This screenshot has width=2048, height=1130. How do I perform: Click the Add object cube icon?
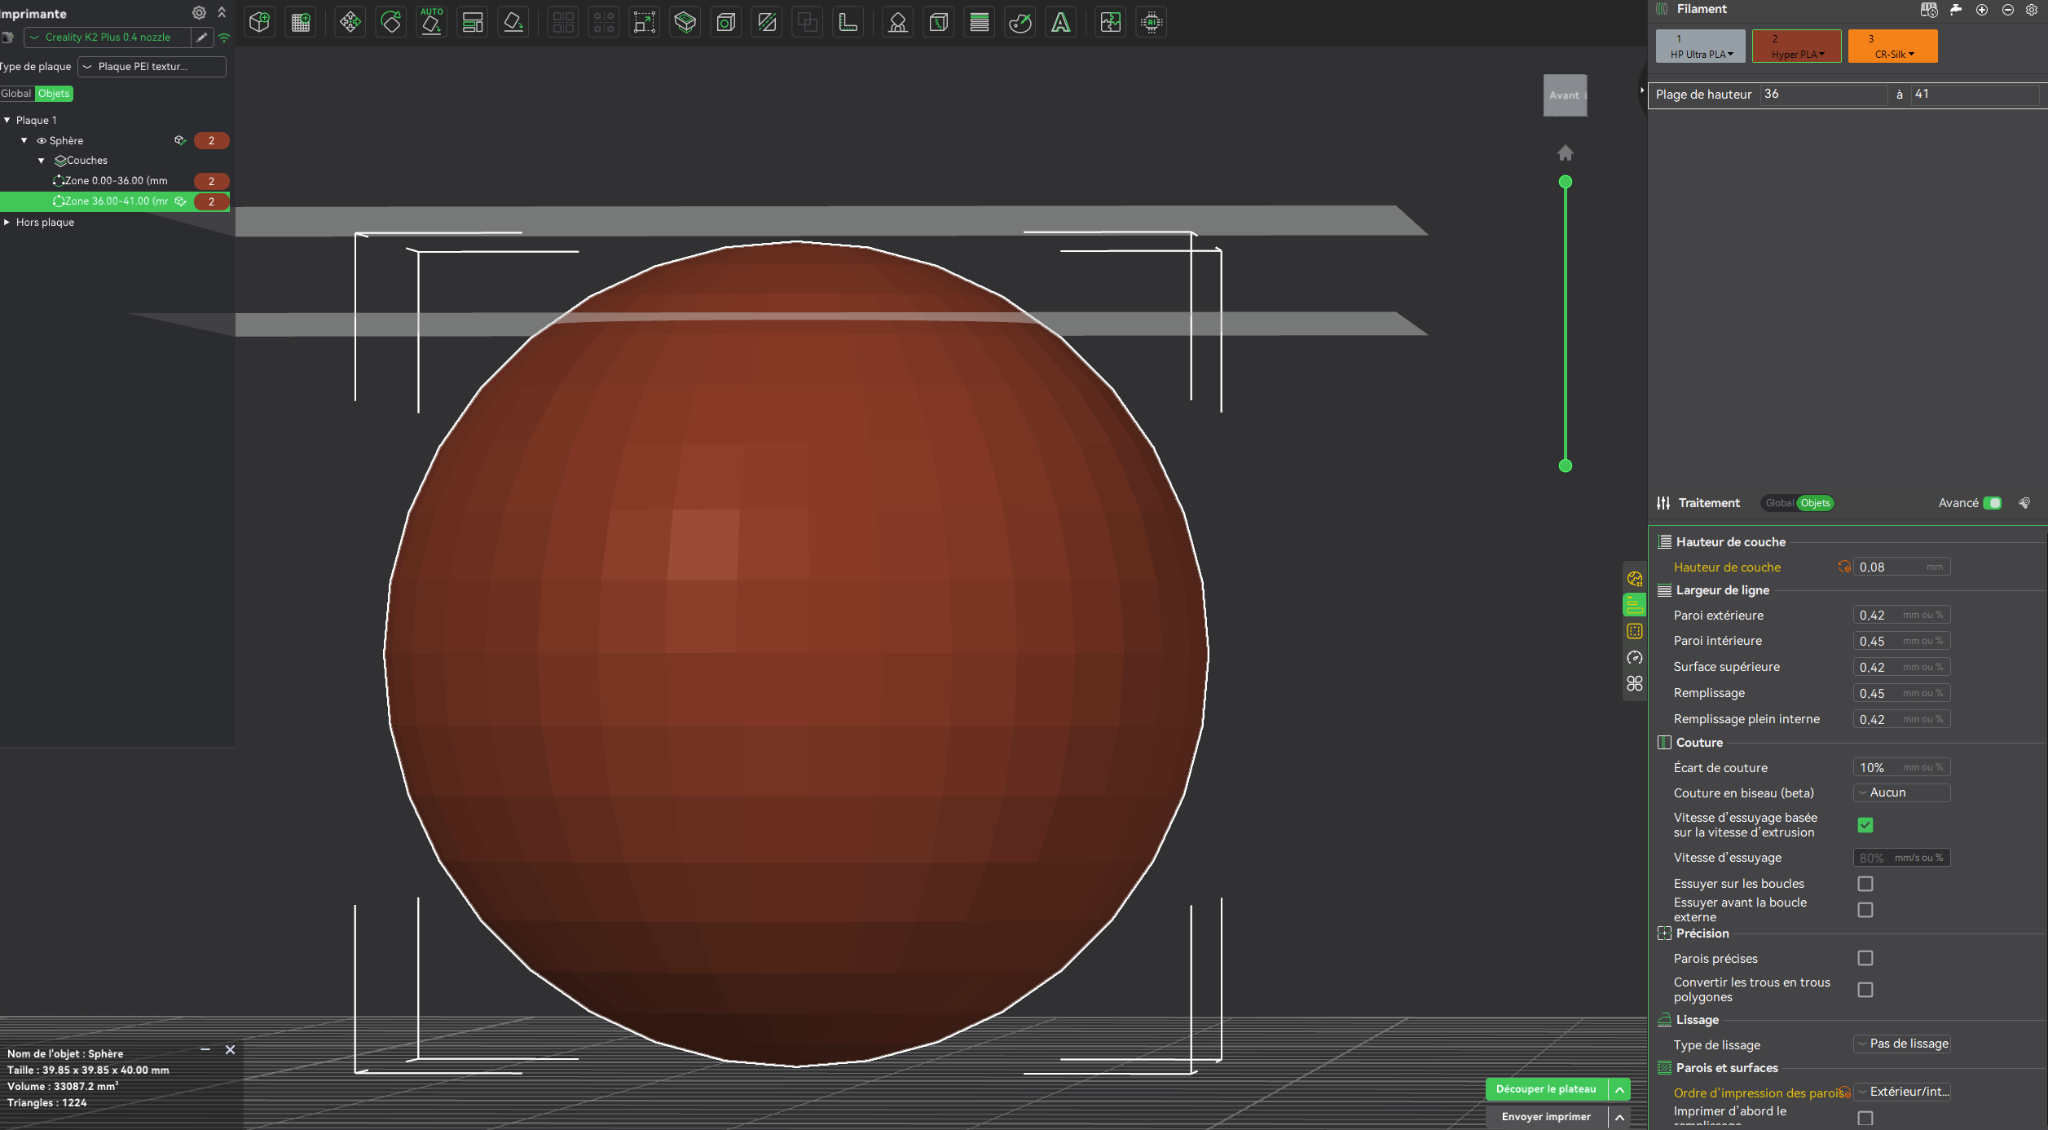(x=260, y=22)
